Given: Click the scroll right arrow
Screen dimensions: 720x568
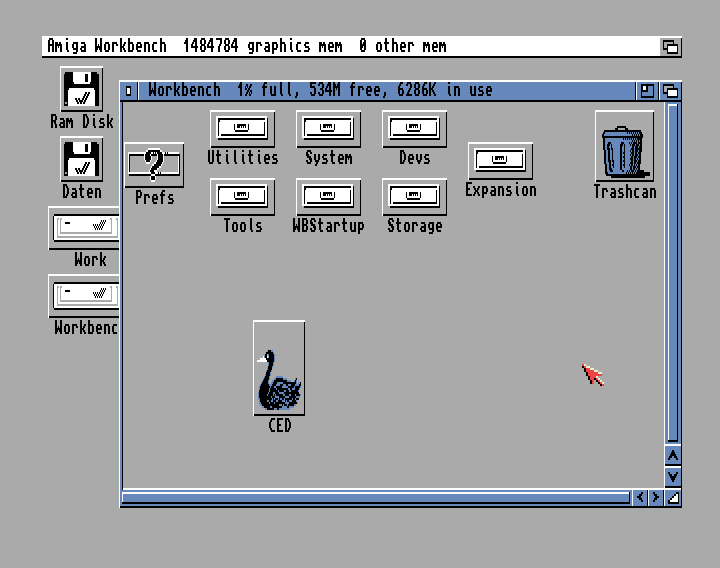Looking at the screenshot, I should coord(656,497).
